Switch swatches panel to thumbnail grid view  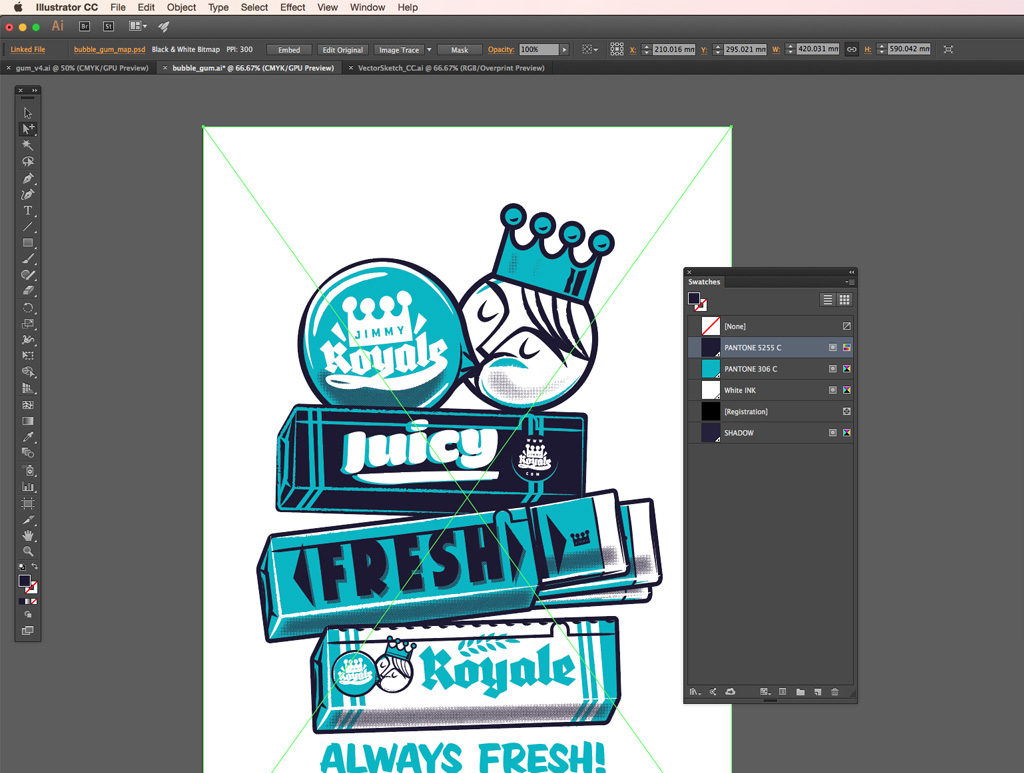click(845, 299)
